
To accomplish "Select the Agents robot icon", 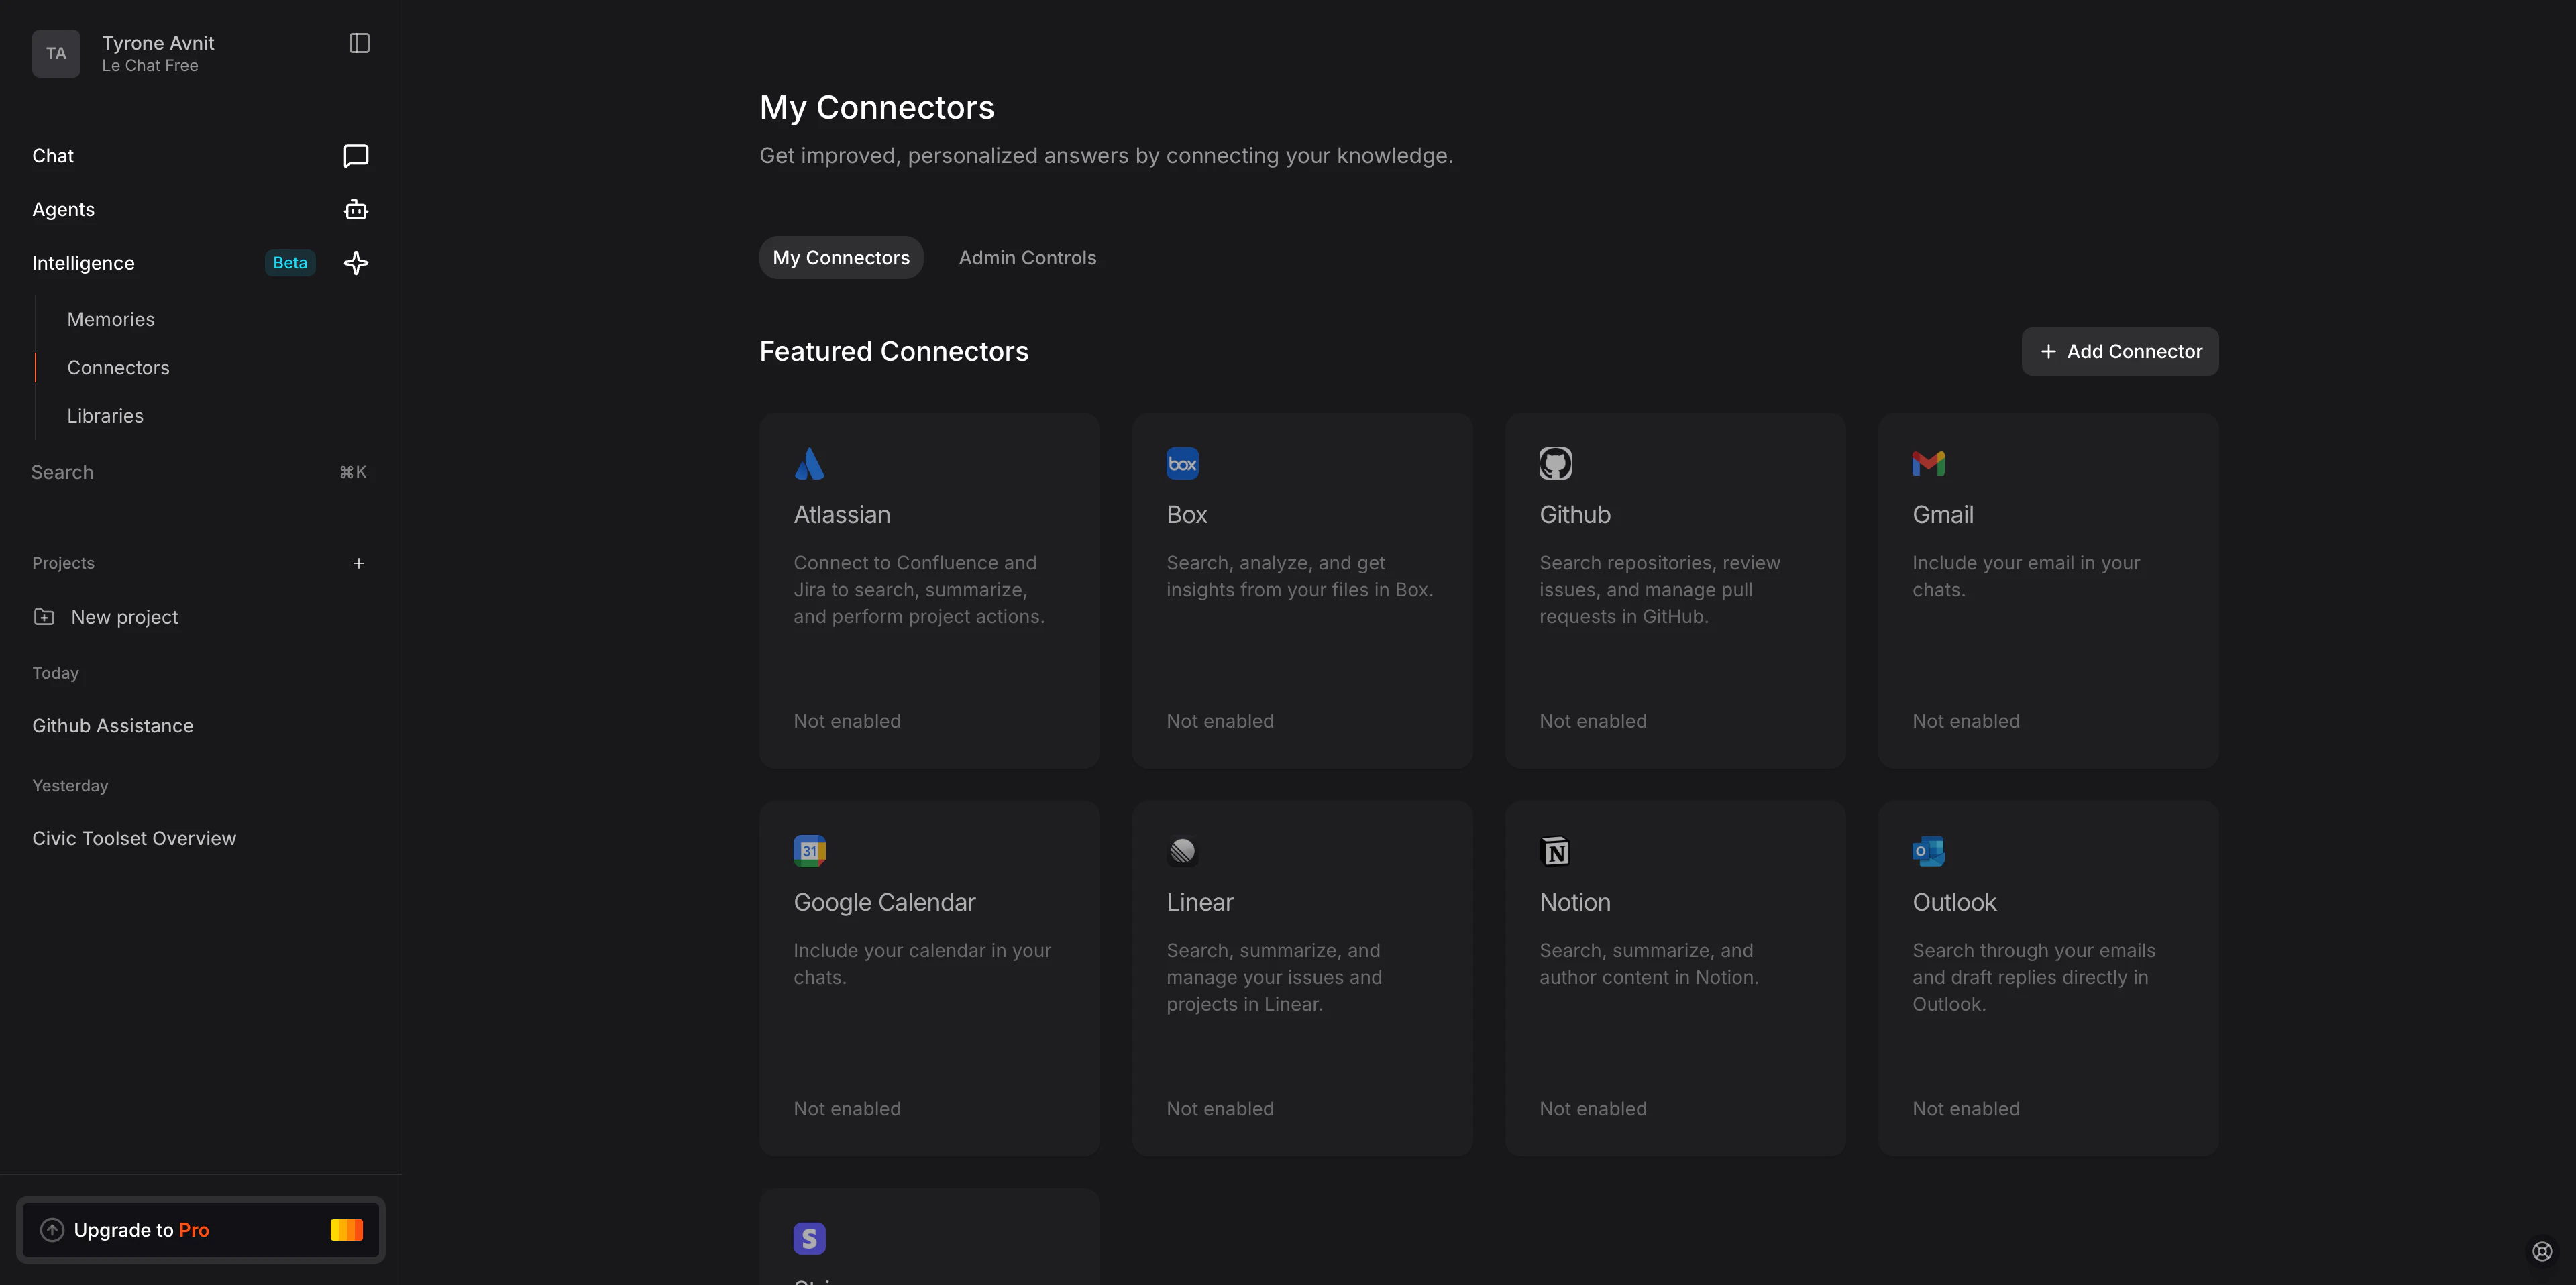I will point(356,209).
